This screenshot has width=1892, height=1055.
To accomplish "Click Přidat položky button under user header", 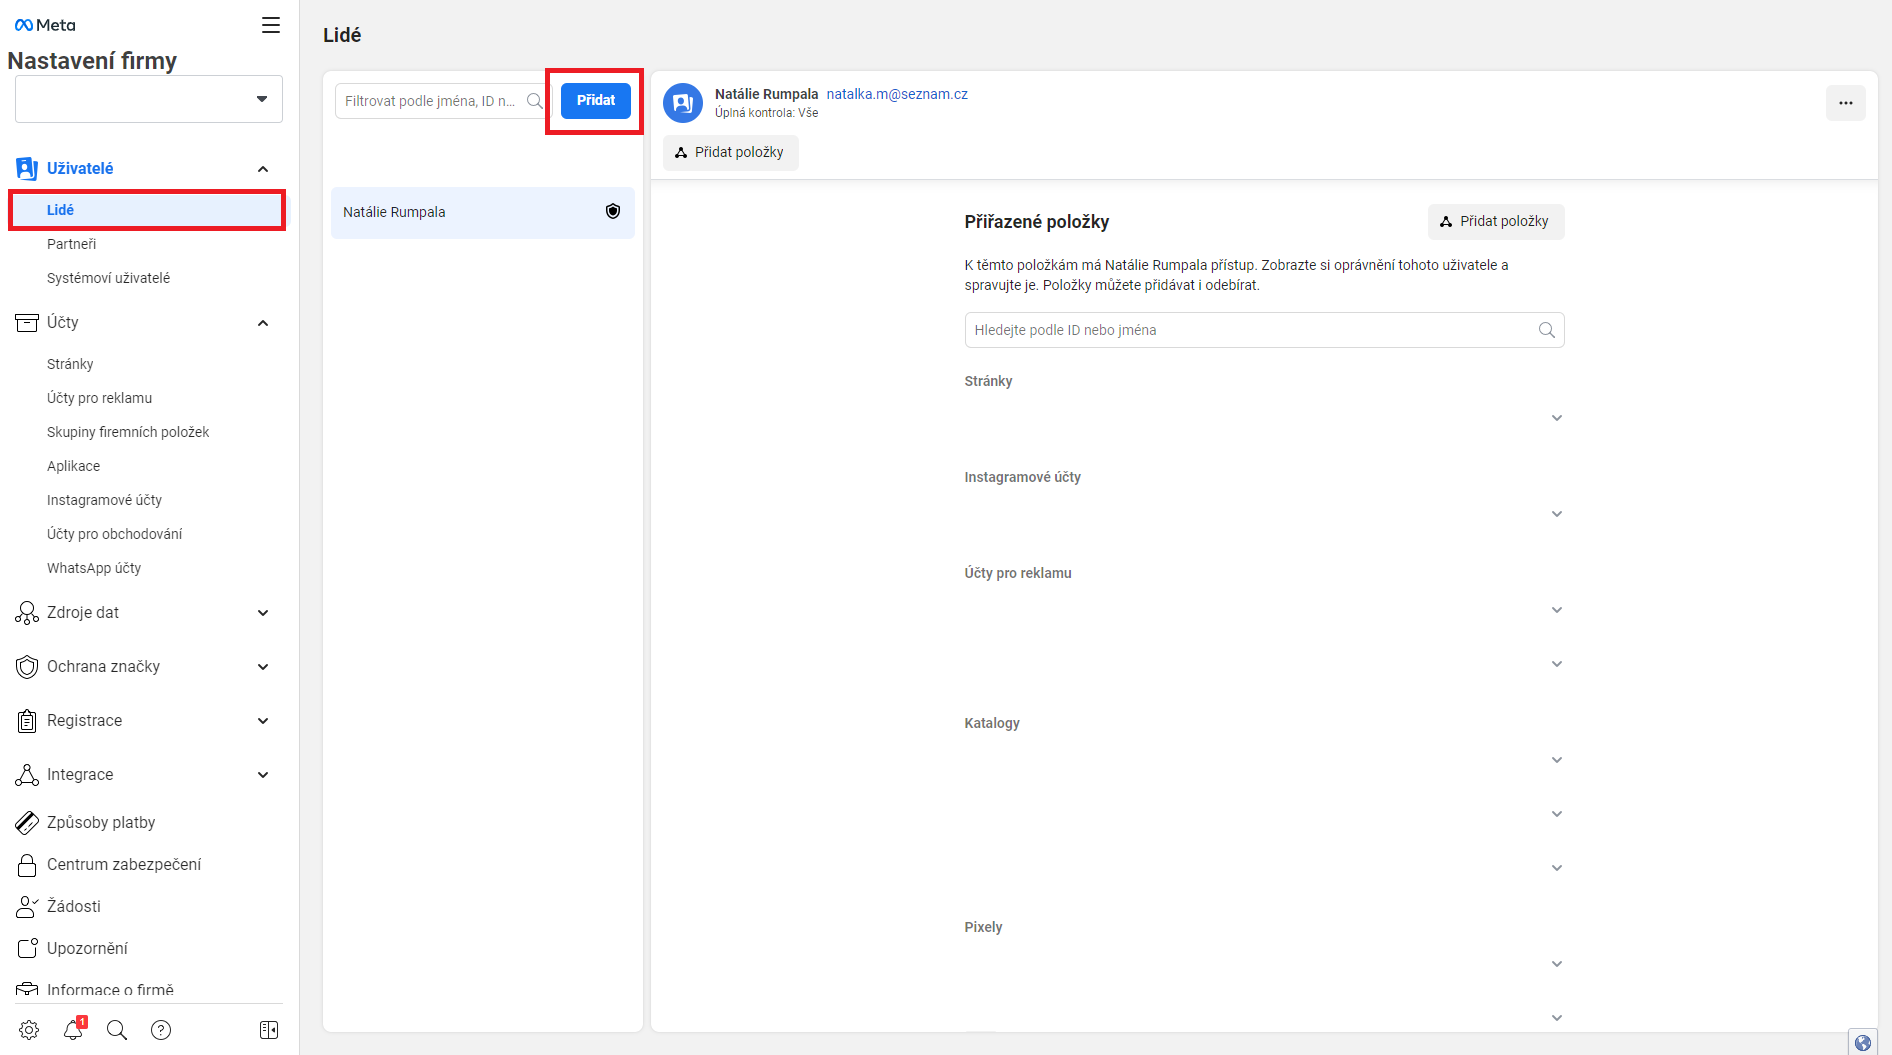I will (x=730, y=152).
